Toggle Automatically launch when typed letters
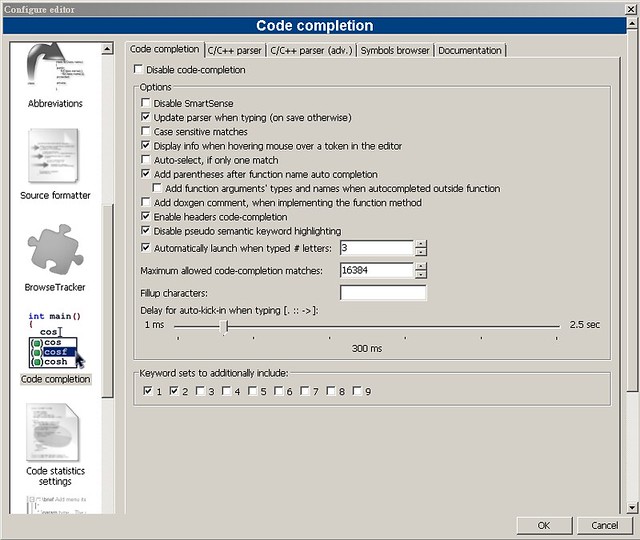This screenshot has height=540, width=640. pyautogui.click(x=145, y=247)
